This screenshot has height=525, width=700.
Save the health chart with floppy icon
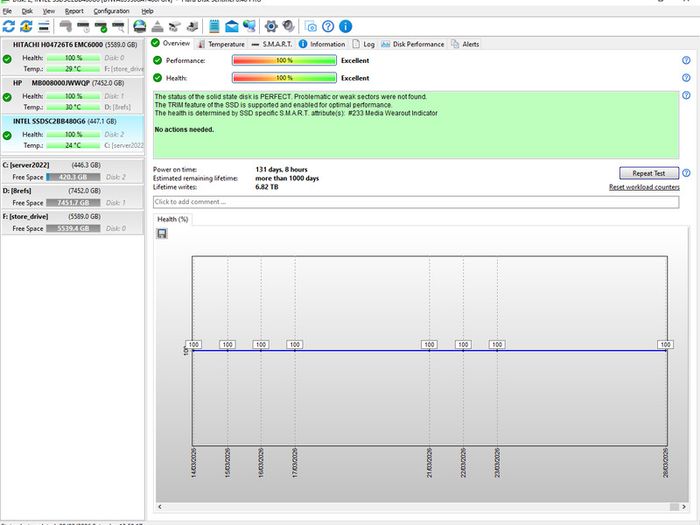(x=162, y=233)
